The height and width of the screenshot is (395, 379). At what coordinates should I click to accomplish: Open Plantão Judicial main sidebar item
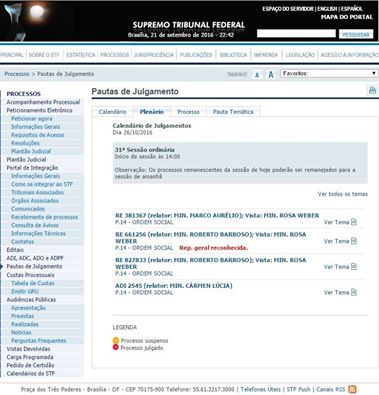point(26,159)
